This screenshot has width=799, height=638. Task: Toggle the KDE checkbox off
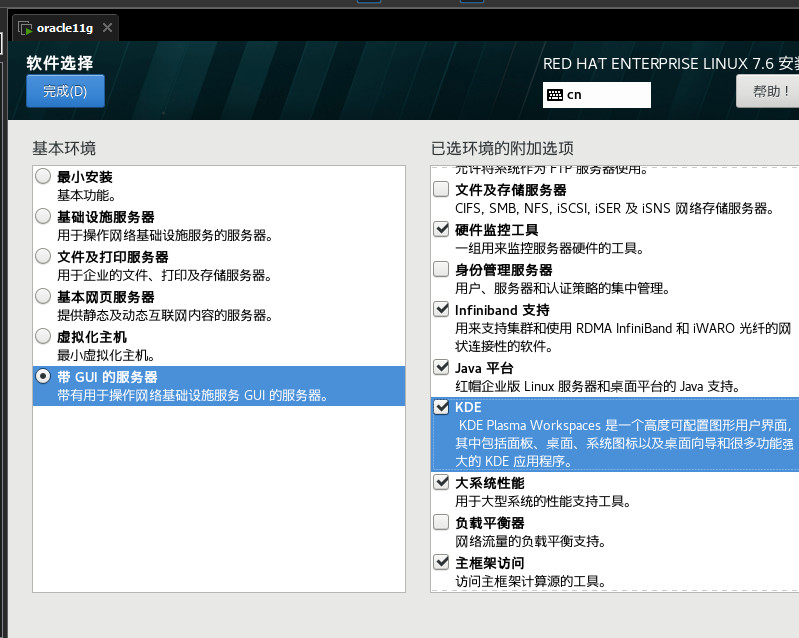(441, 407)
